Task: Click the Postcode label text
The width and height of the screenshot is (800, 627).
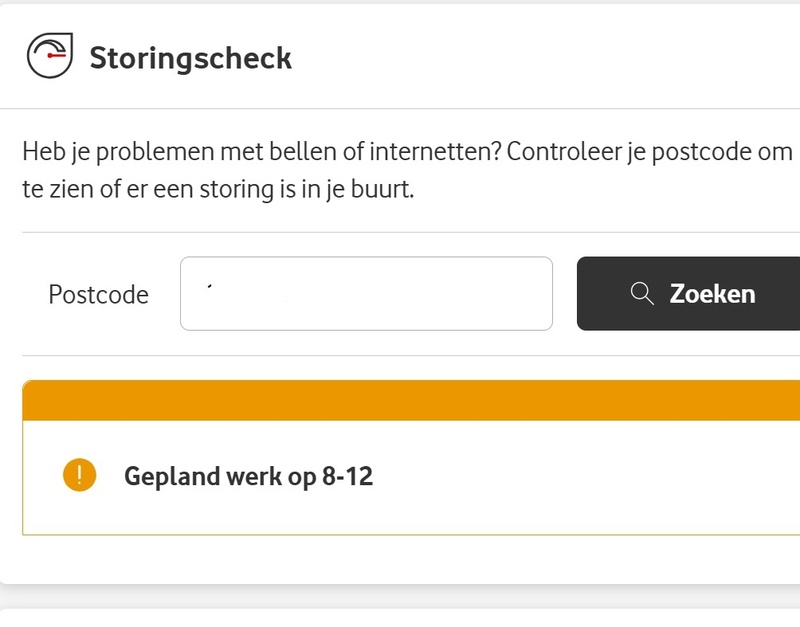Action: (x=97, y=294)
